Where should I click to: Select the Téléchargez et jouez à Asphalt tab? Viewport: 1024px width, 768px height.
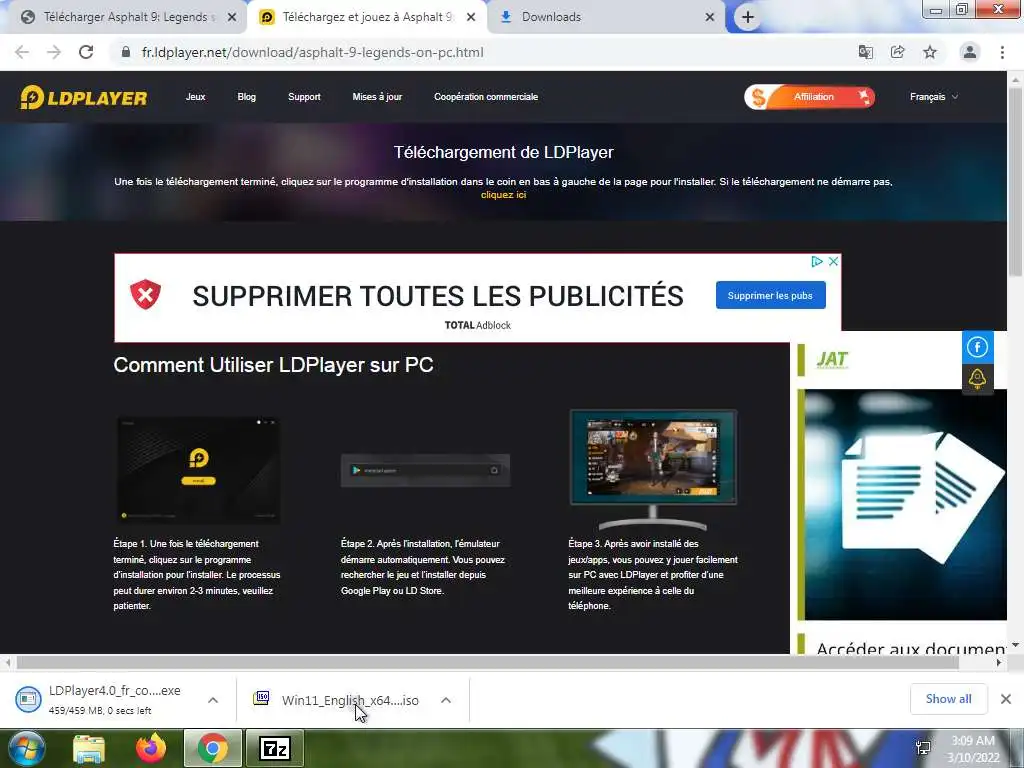367,17
